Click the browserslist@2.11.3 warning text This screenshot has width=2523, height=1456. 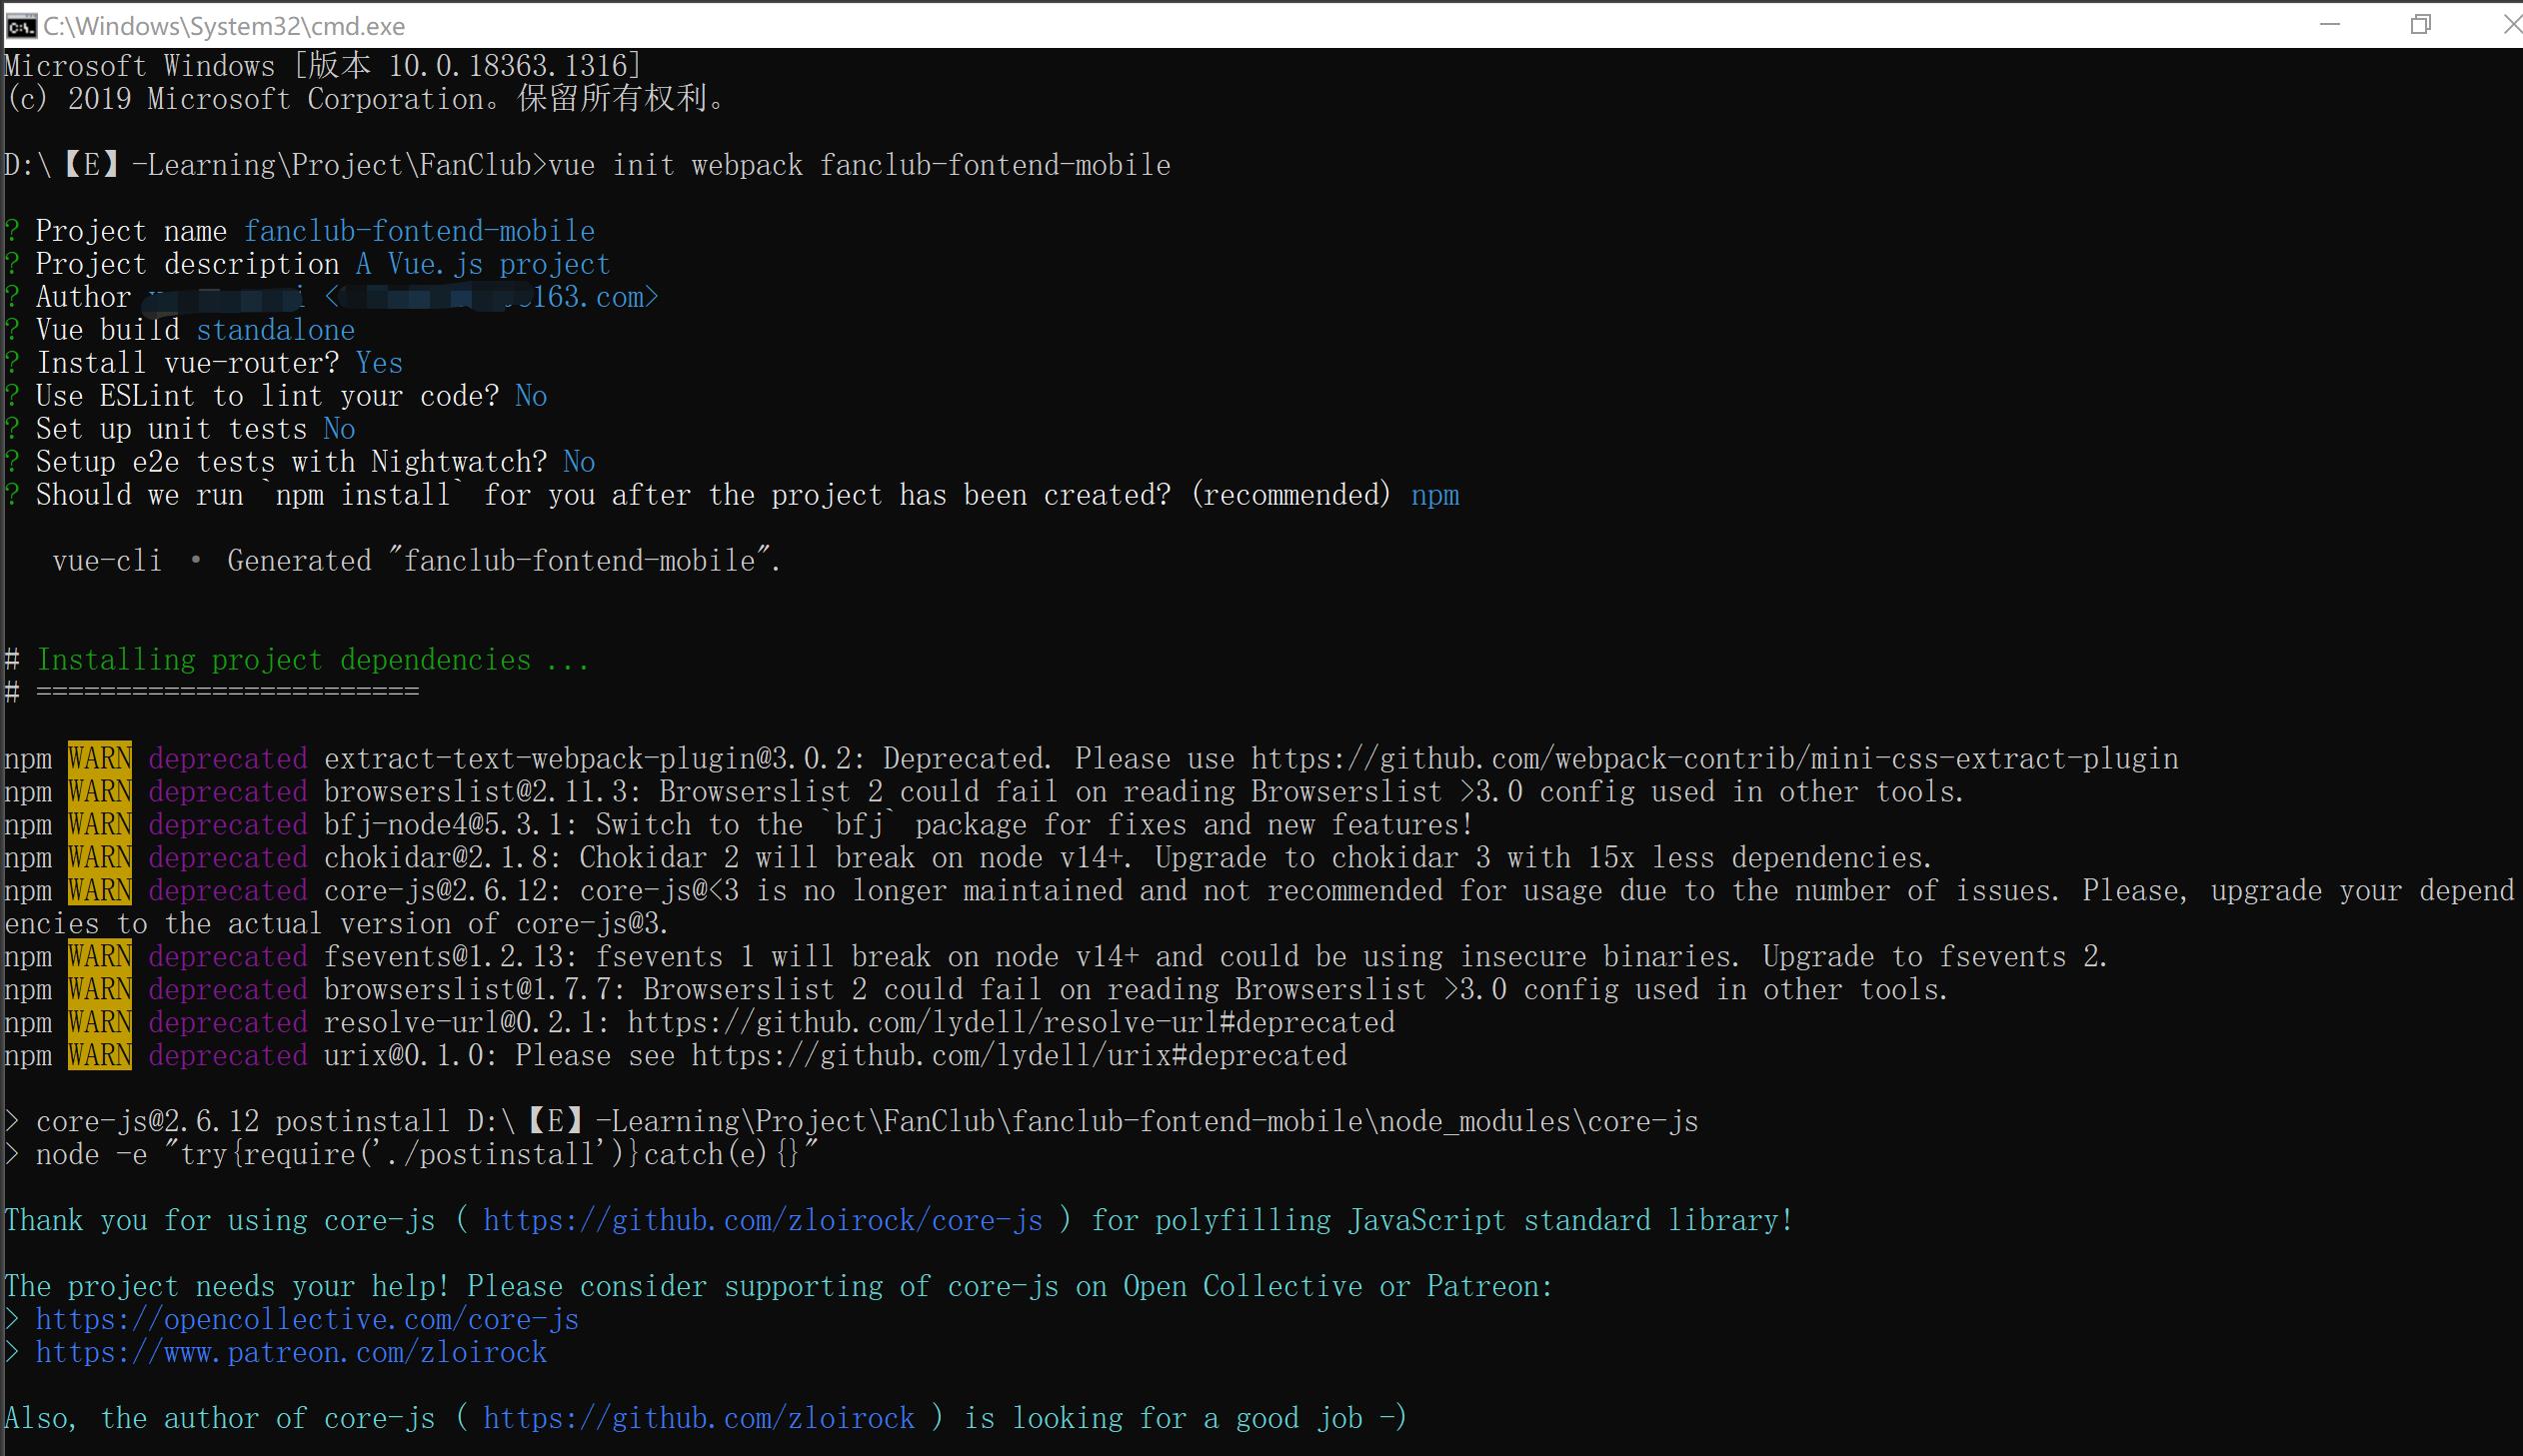[1144, 792]
